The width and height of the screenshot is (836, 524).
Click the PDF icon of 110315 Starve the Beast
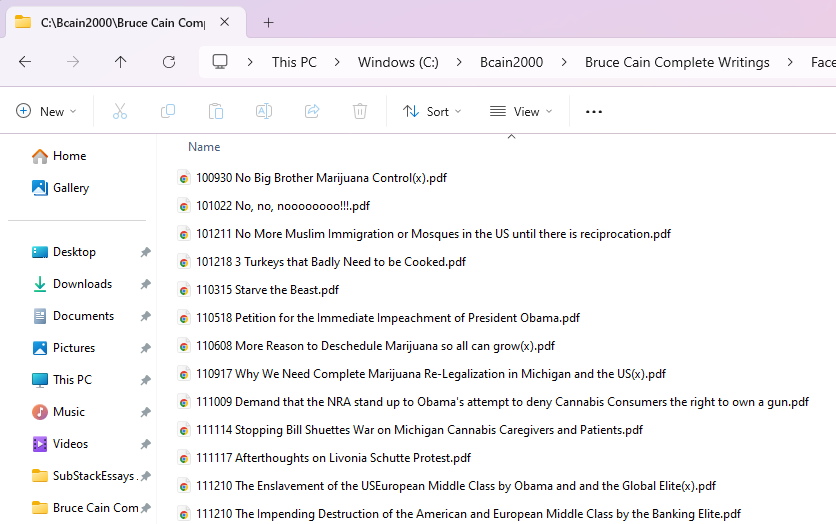184,290
